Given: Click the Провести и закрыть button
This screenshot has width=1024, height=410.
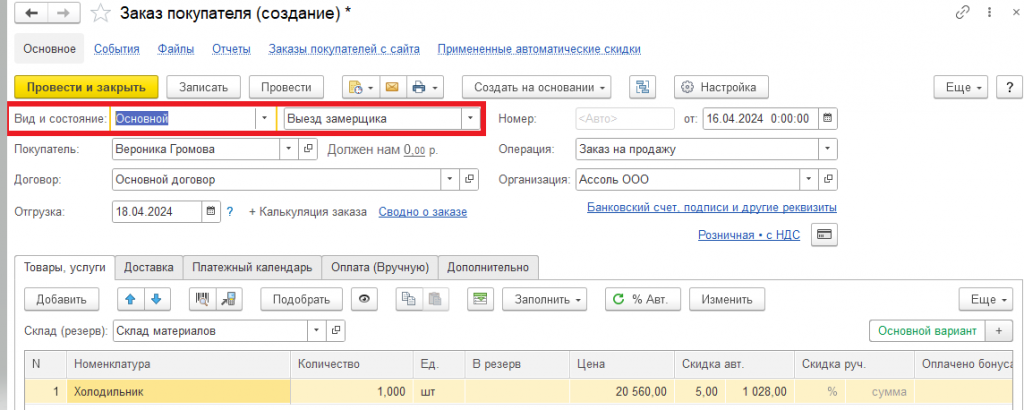Looking at the screenshot, I should 86,87.
